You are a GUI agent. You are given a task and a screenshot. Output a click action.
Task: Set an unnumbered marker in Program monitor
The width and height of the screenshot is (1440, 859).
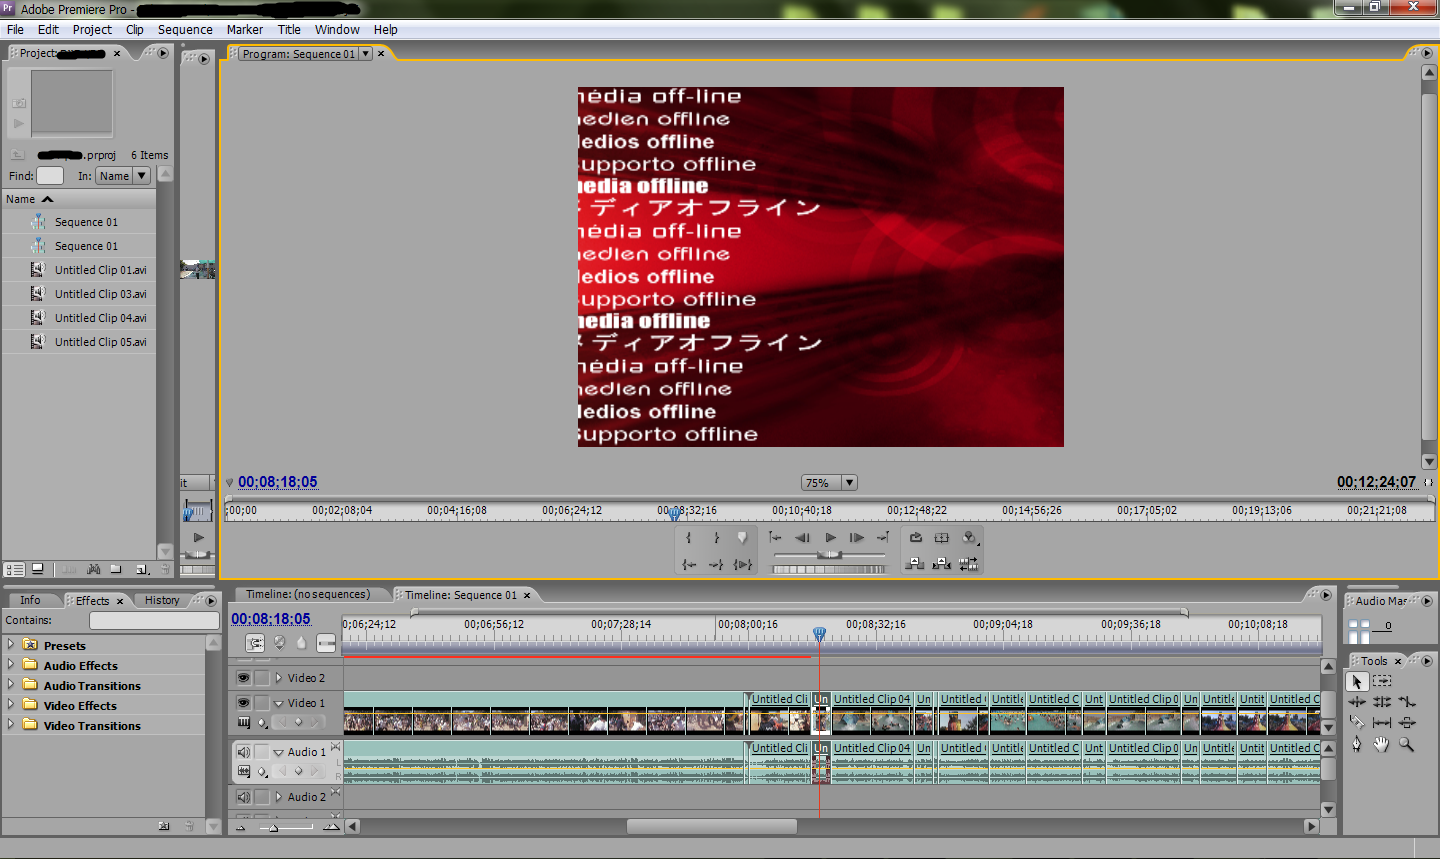coord(742,538)
